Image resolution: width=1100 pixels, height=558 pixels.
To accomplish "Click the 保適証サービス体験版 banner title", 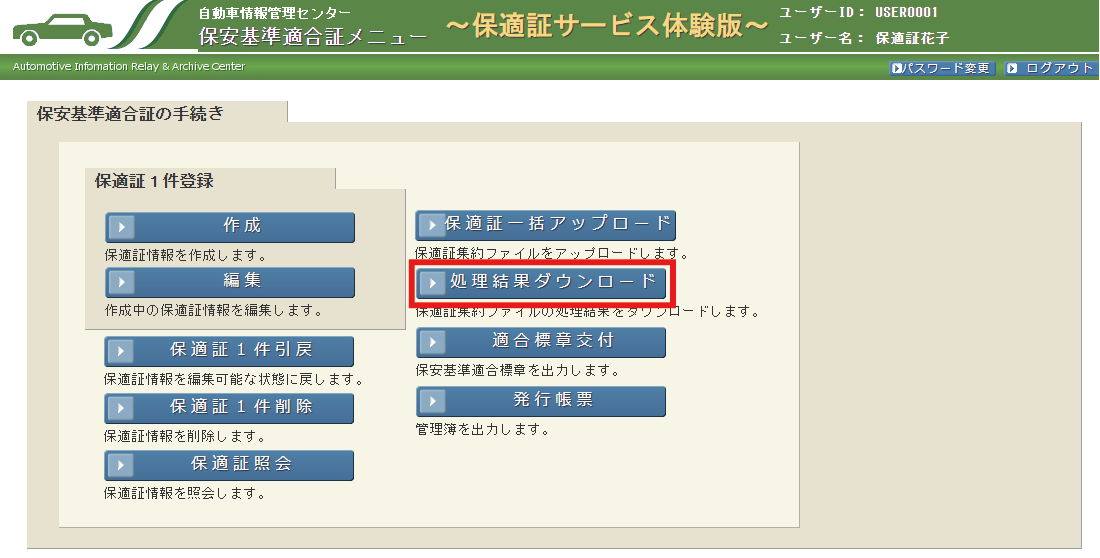I will point(607,27).
